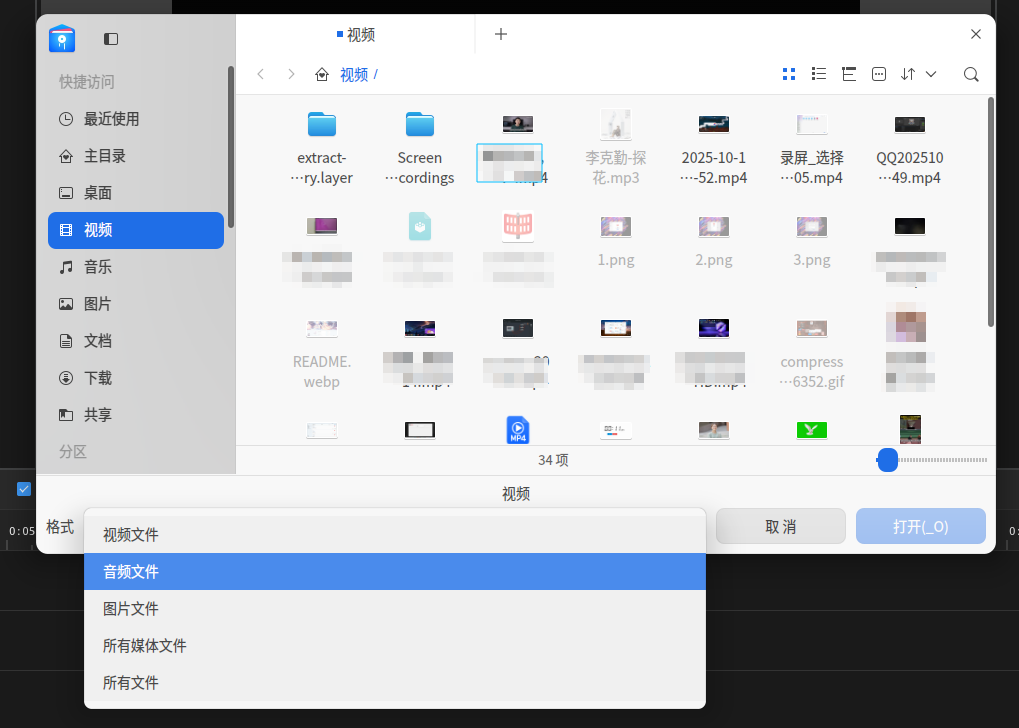Open 下载 in the sidebar
Screen dimensions: 1019x728
136,378
